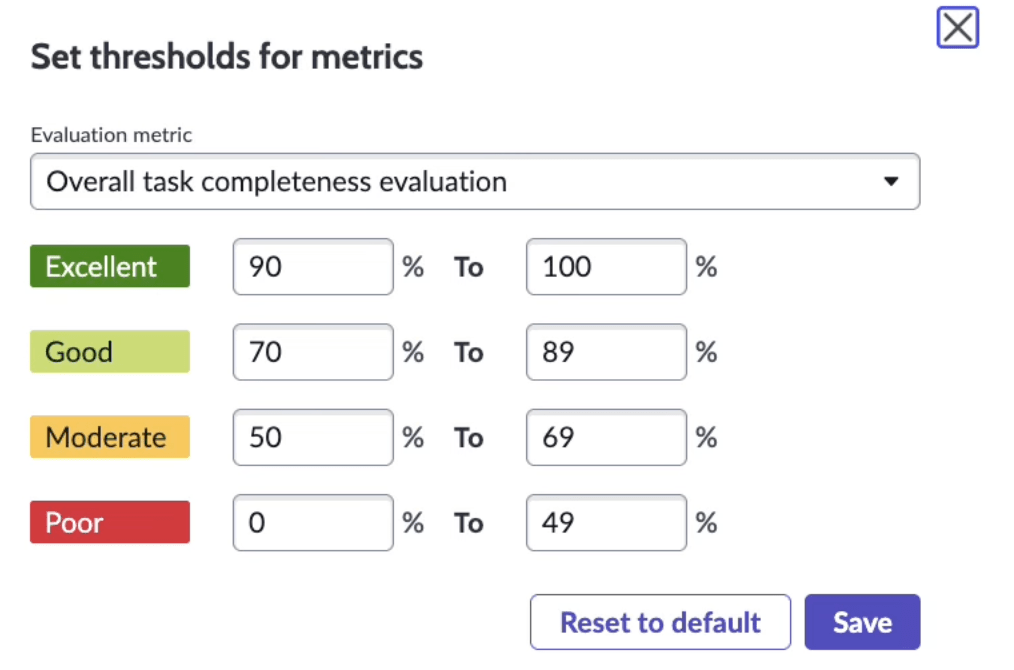Click the "Set thresholds for metrics" heading
Image resolution: width=1014 pixels, height=670 pixels.
click(x=227, y=57)
